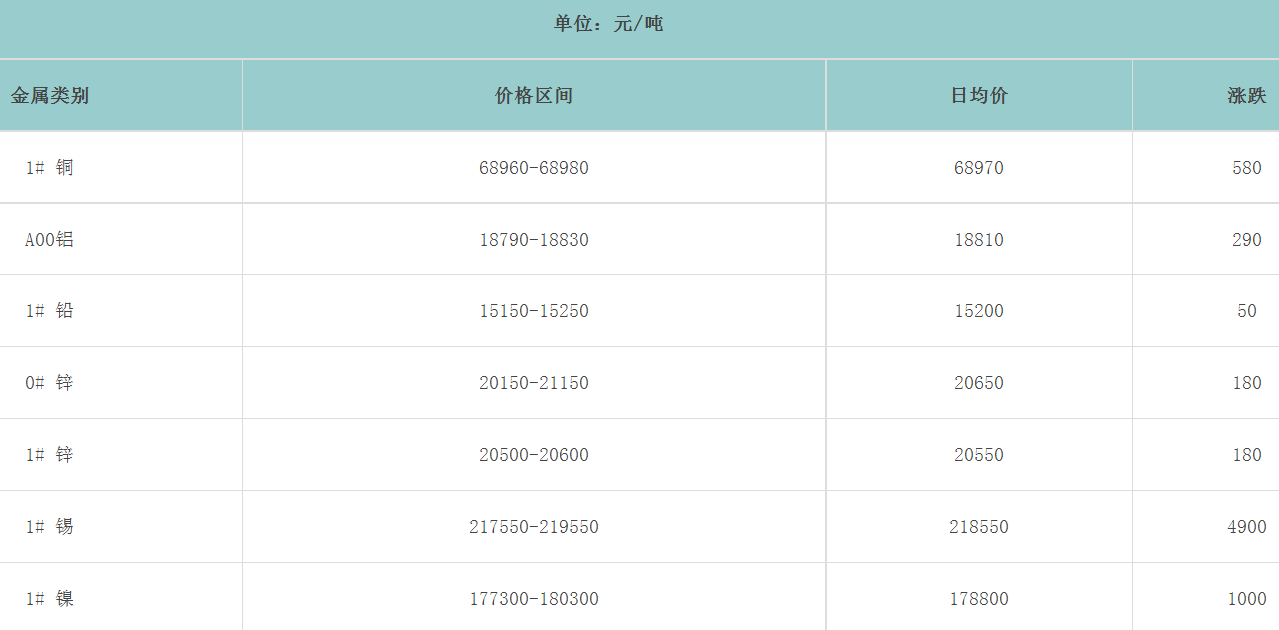Click price range 18790-18830

534,240
